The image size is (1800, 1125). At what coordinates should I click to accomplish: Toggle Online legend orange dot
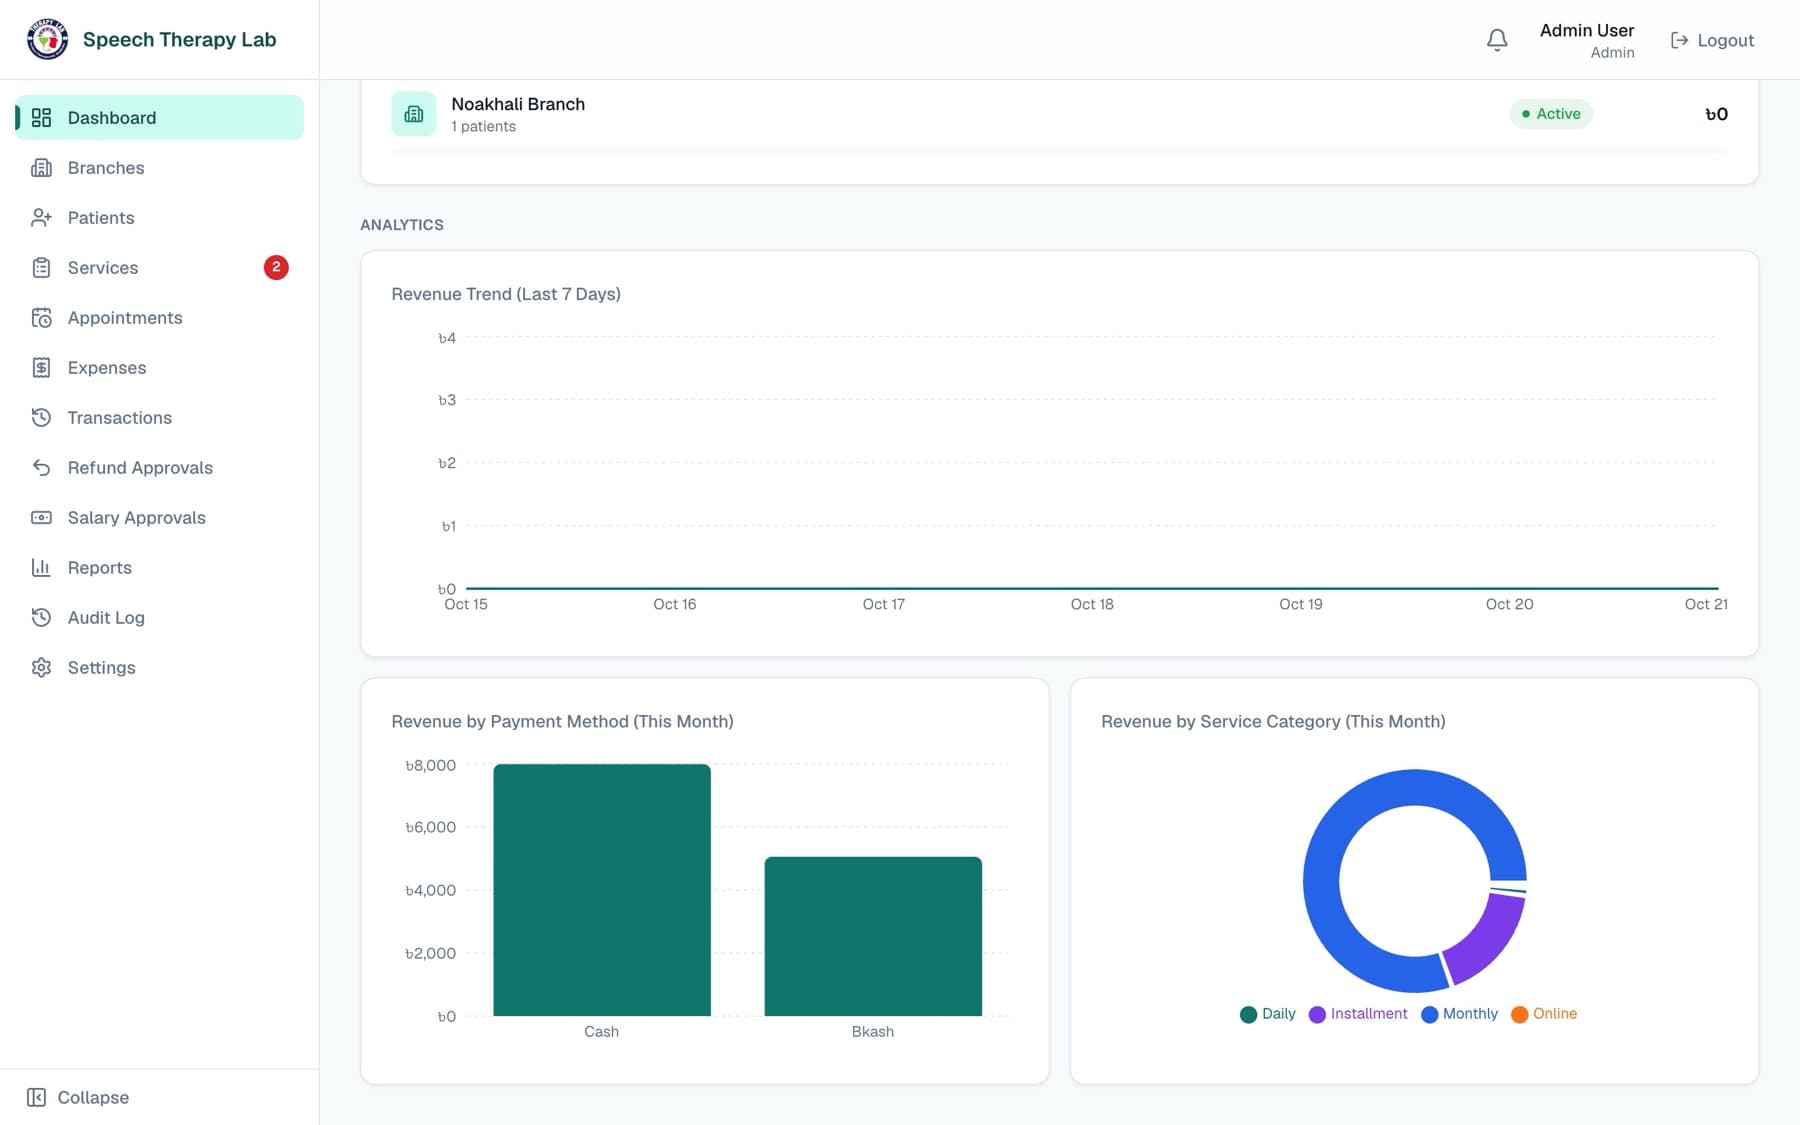pos(1519,1015)
